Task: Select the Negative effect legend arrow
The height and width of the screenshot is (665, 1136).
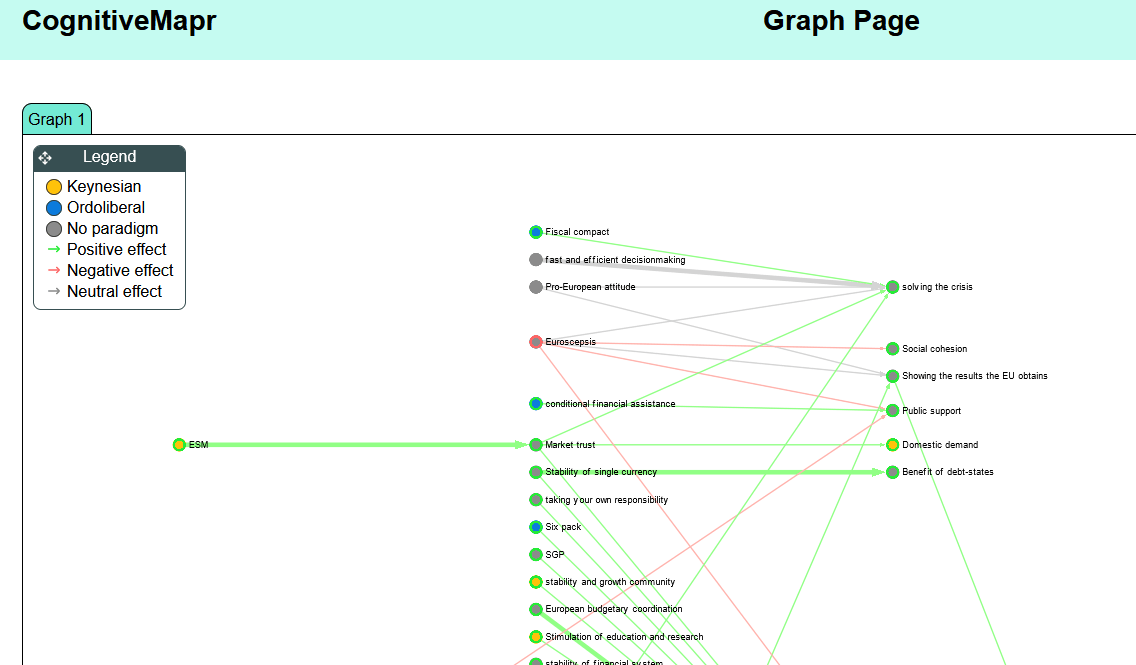Action: click(x=55, y=270)
